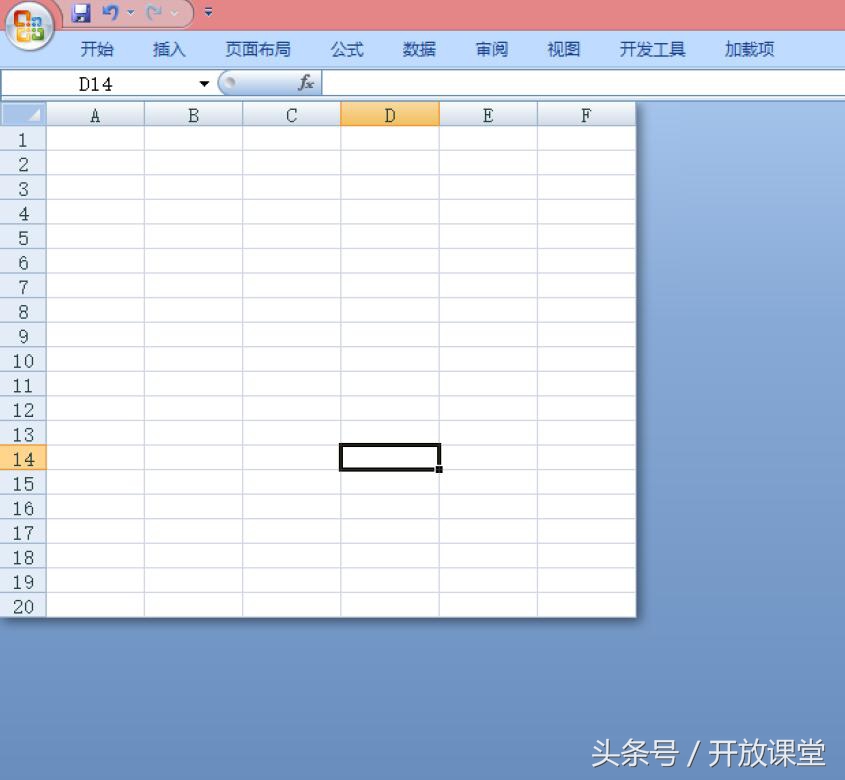Click cell C3
Screen dimensions: 845x780
click(x=292, y=188)
